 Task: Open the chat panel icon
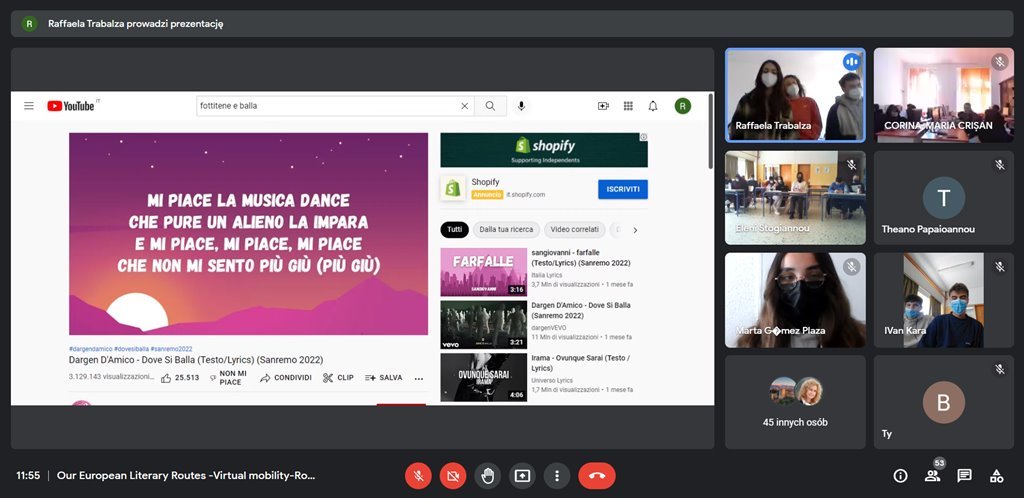pos(965,476)
